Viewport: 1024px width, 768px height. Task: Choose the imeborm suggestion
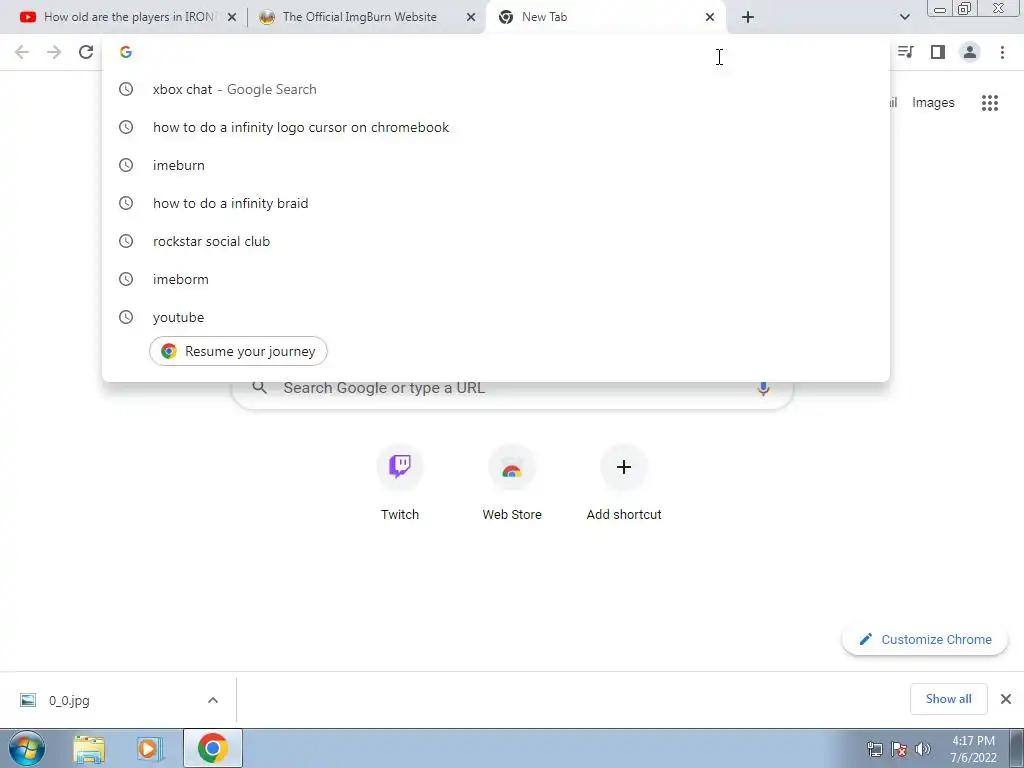[x=496, y=279]
